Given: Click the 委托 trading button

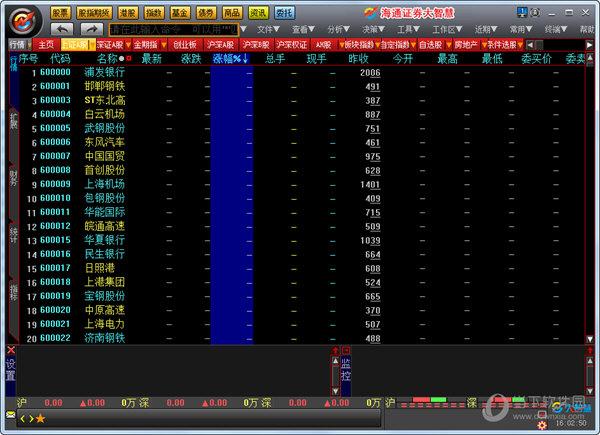Looking at the screenshot, I should point(284,12).
